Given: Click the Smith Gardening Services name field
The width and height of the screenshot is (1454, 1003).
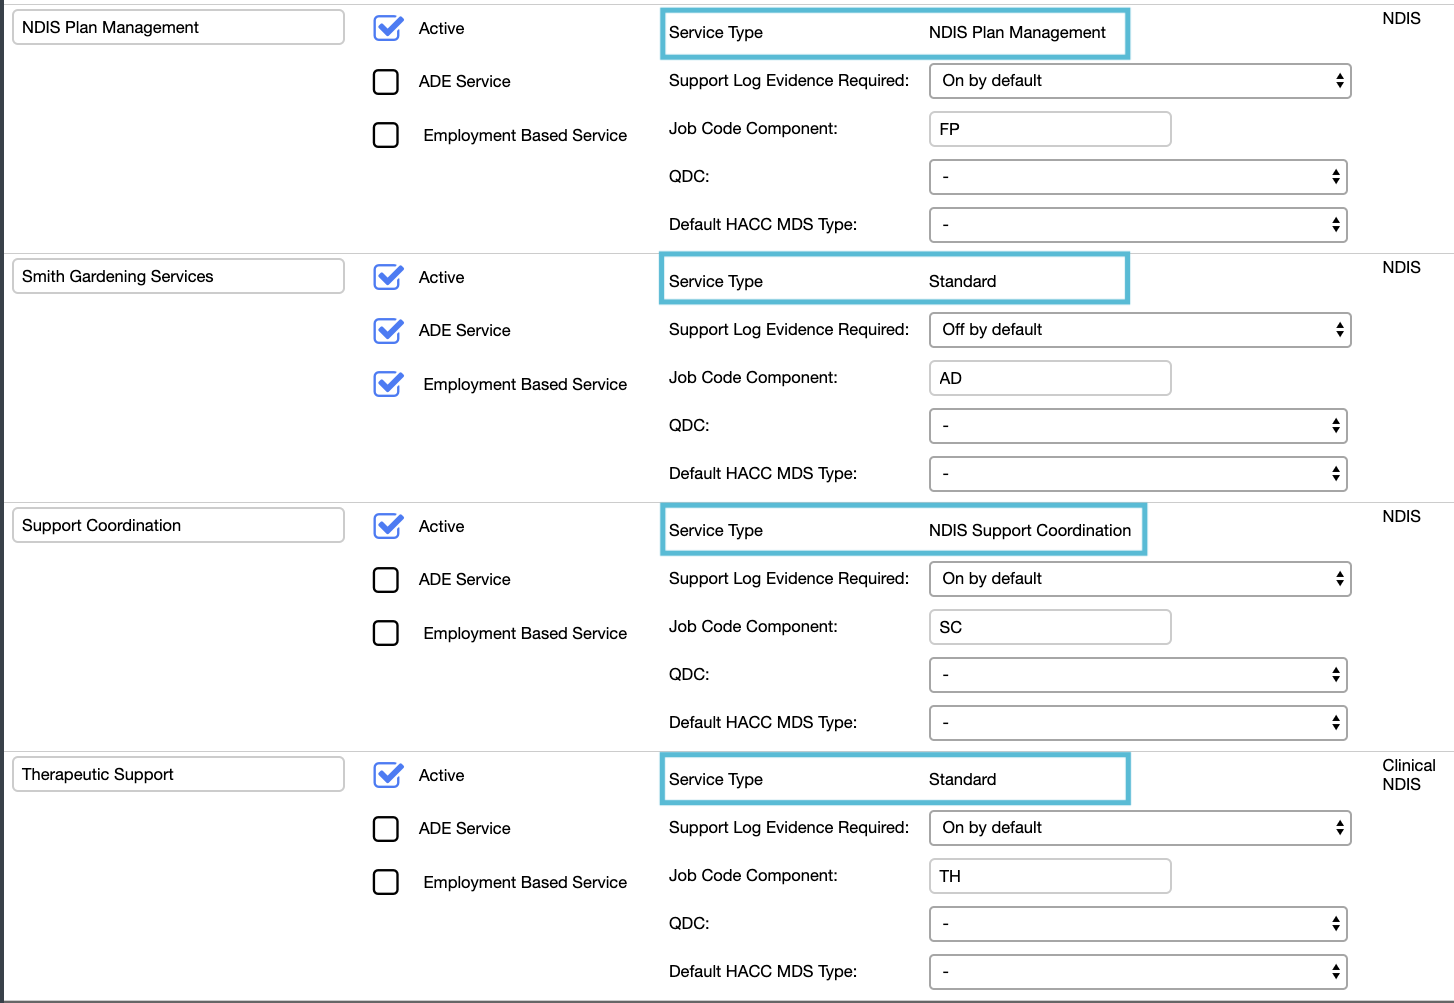Looking at the screenshot, I should (x=177, y=276).
